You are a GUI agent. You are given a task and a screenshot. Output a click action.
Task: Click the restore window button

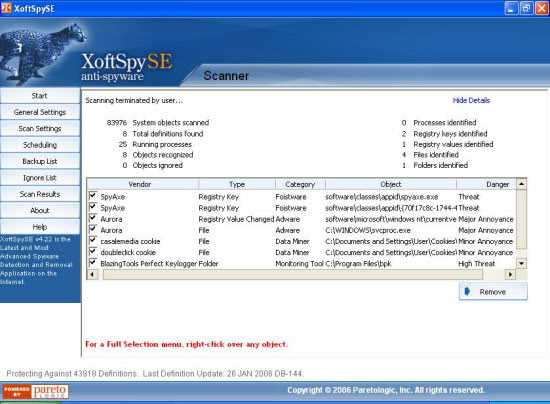click(526, 8)
